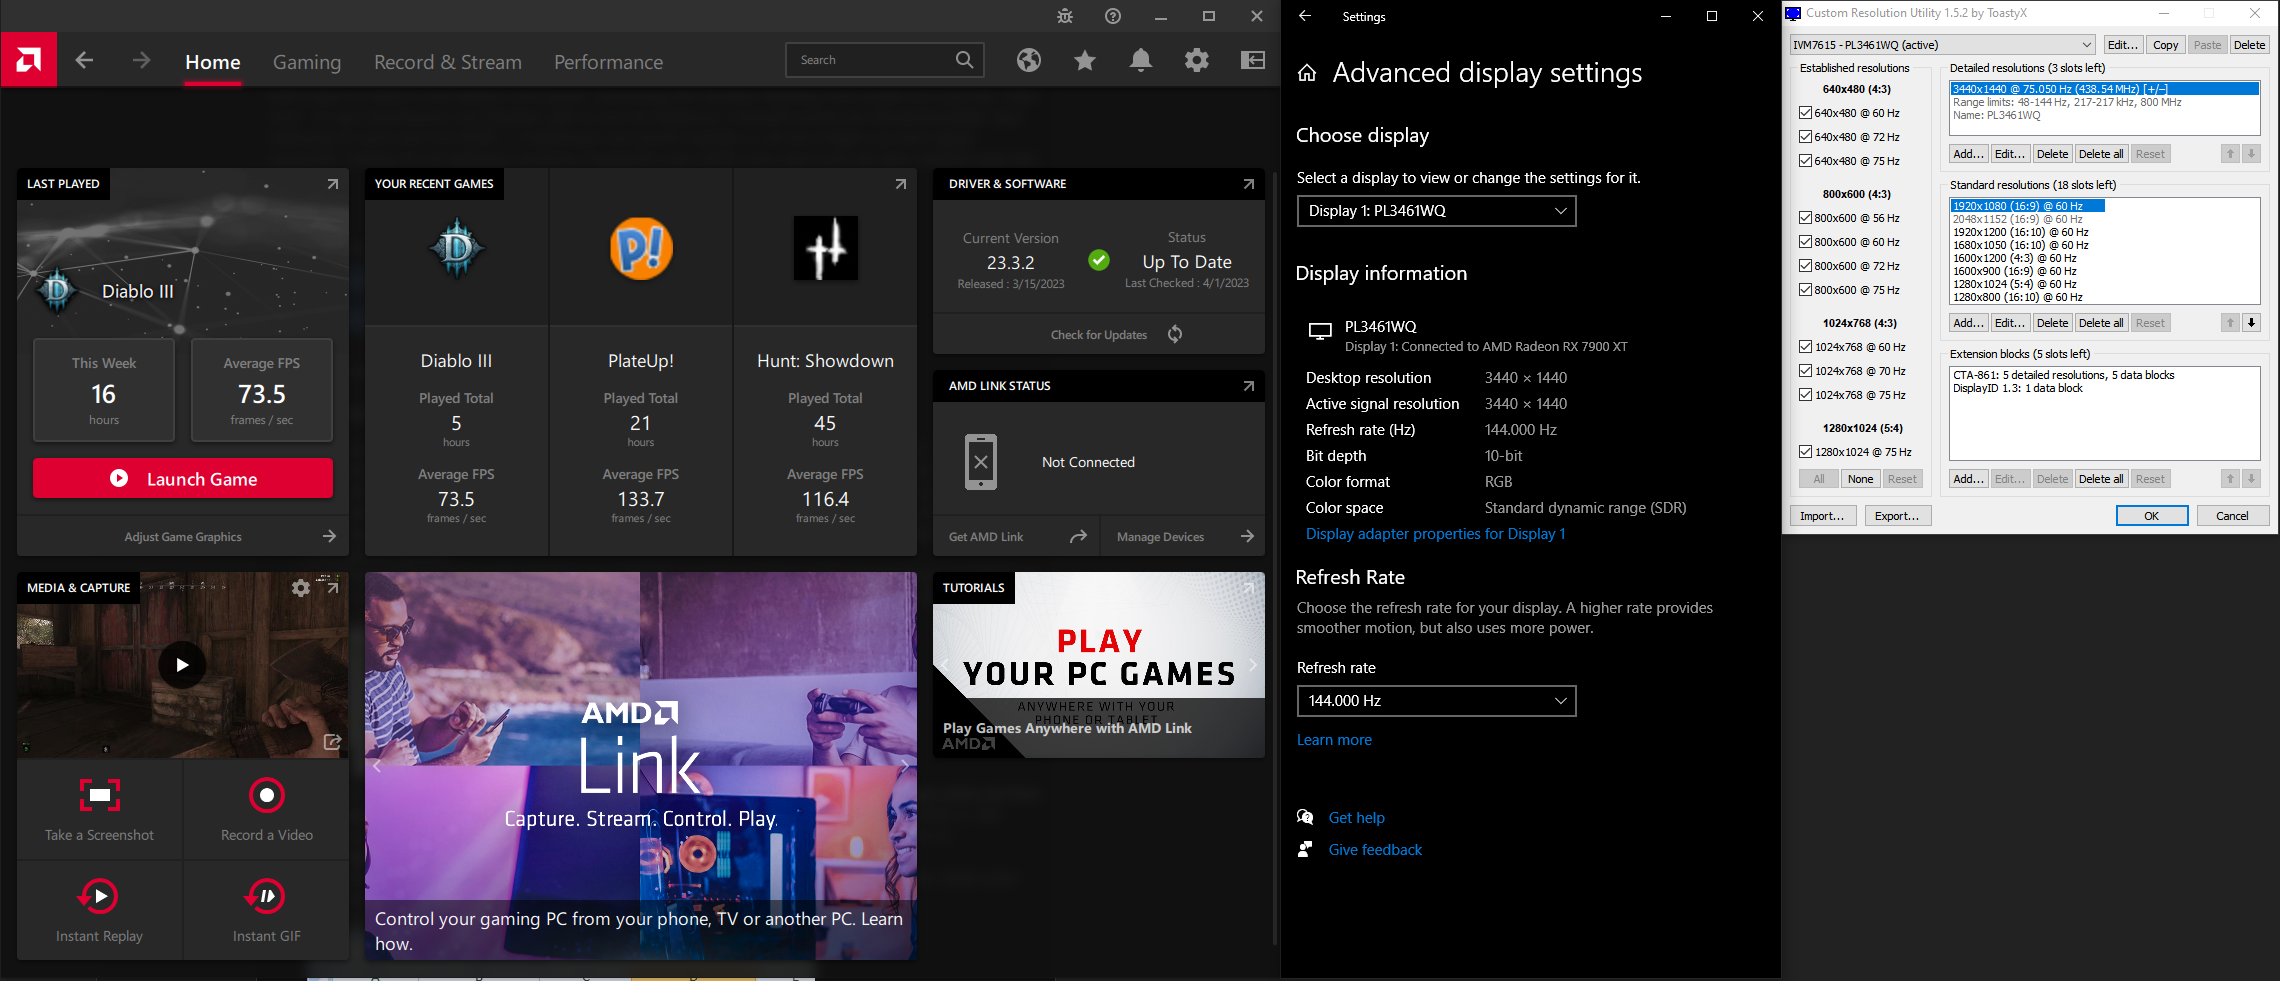Screen dimensions: 2280x981
Task: Open the favorites star icon
Action: tap(1085, 61)
